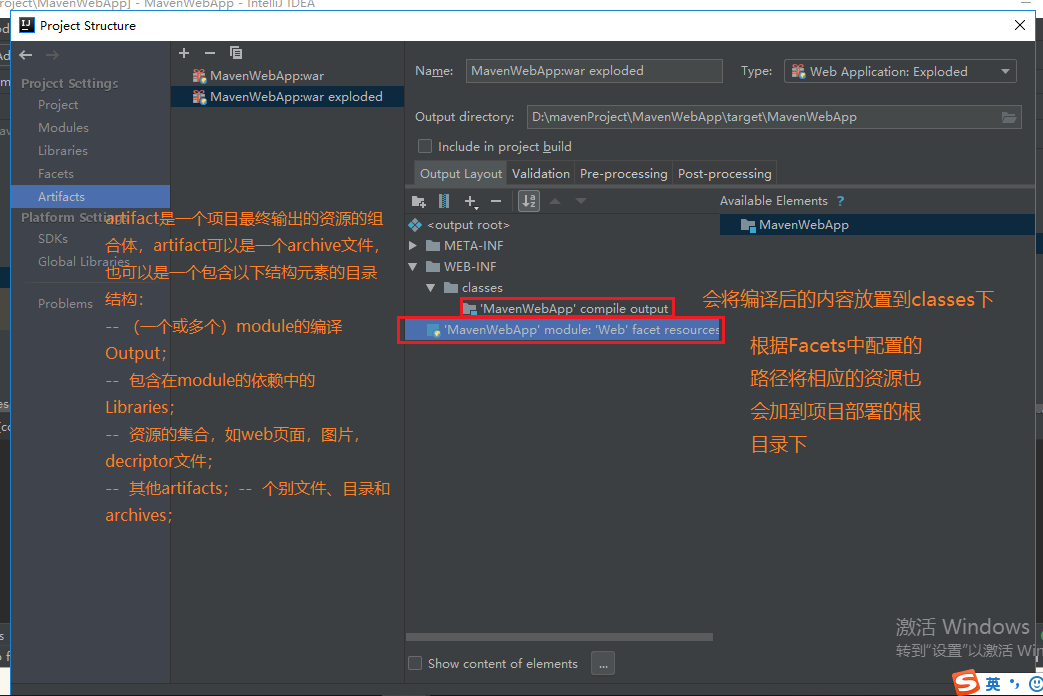Add a new artifact with plus icon
The height and width of the screenshot is (696, 1043).
click(184, 53)
